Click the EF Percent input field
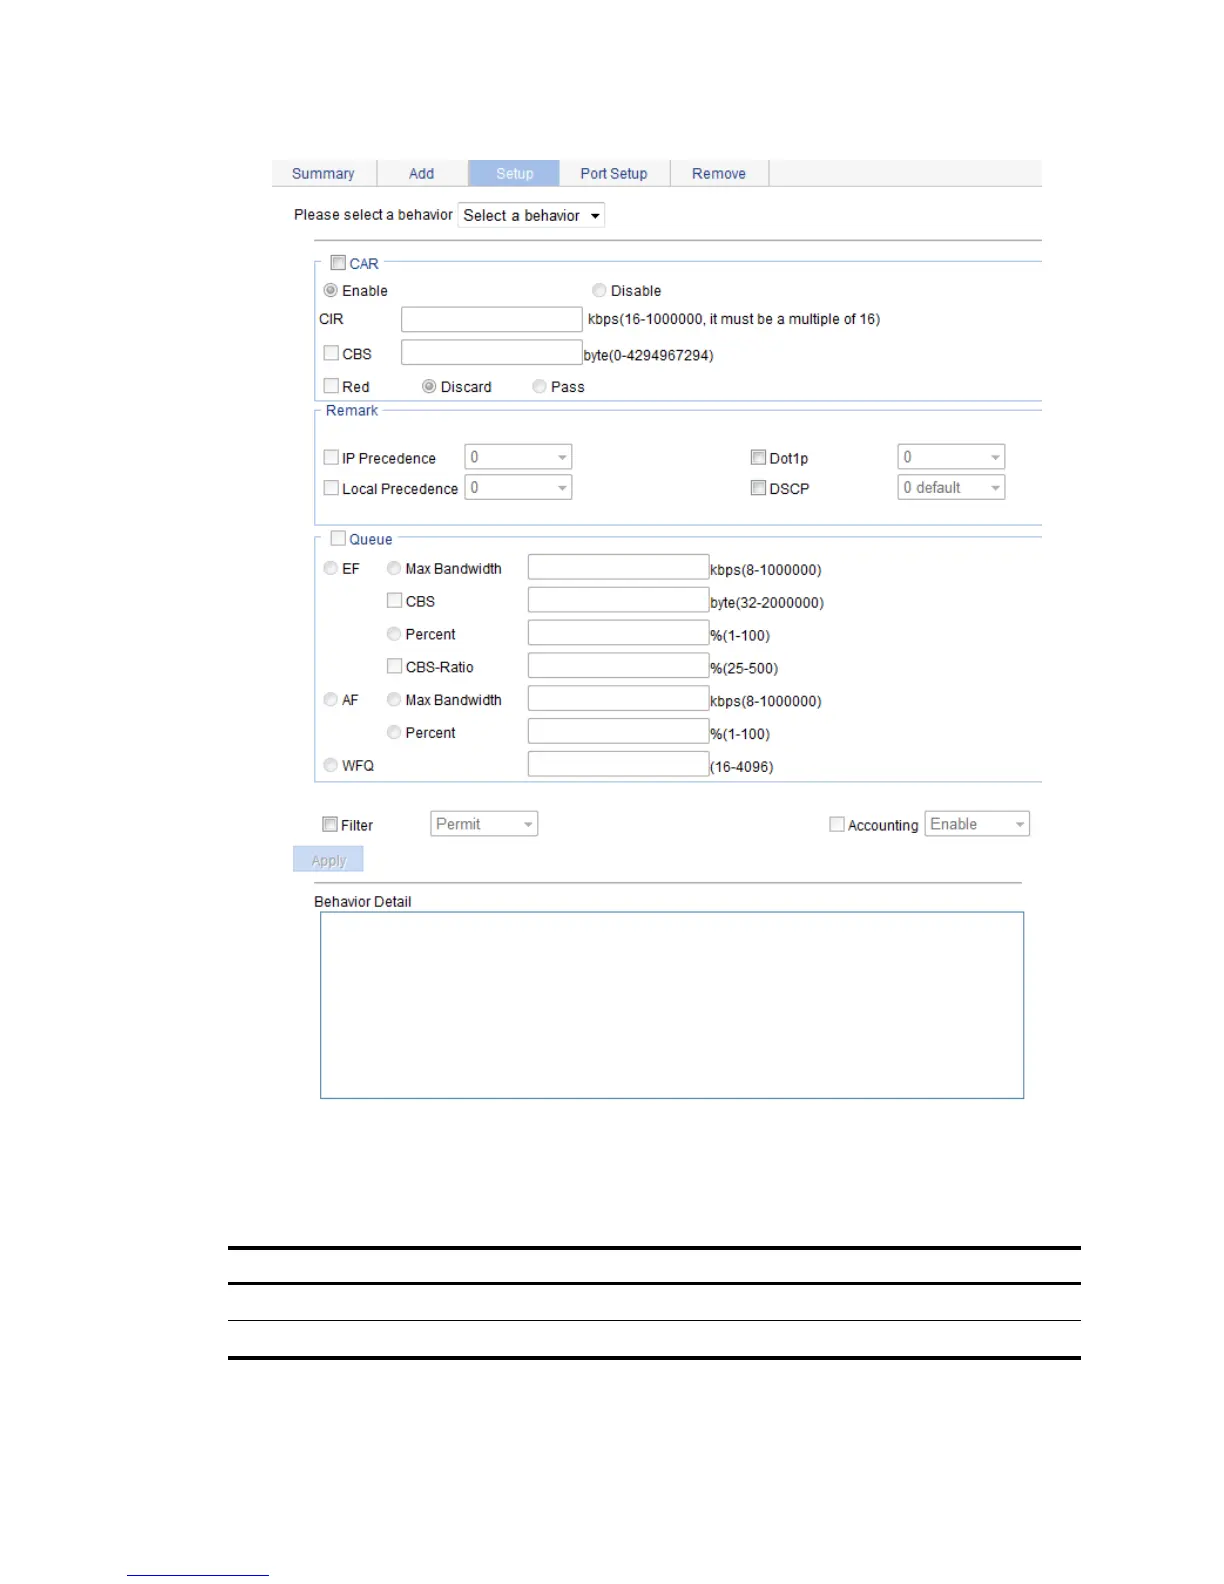 pyautogui.click(x=618, y=633)
